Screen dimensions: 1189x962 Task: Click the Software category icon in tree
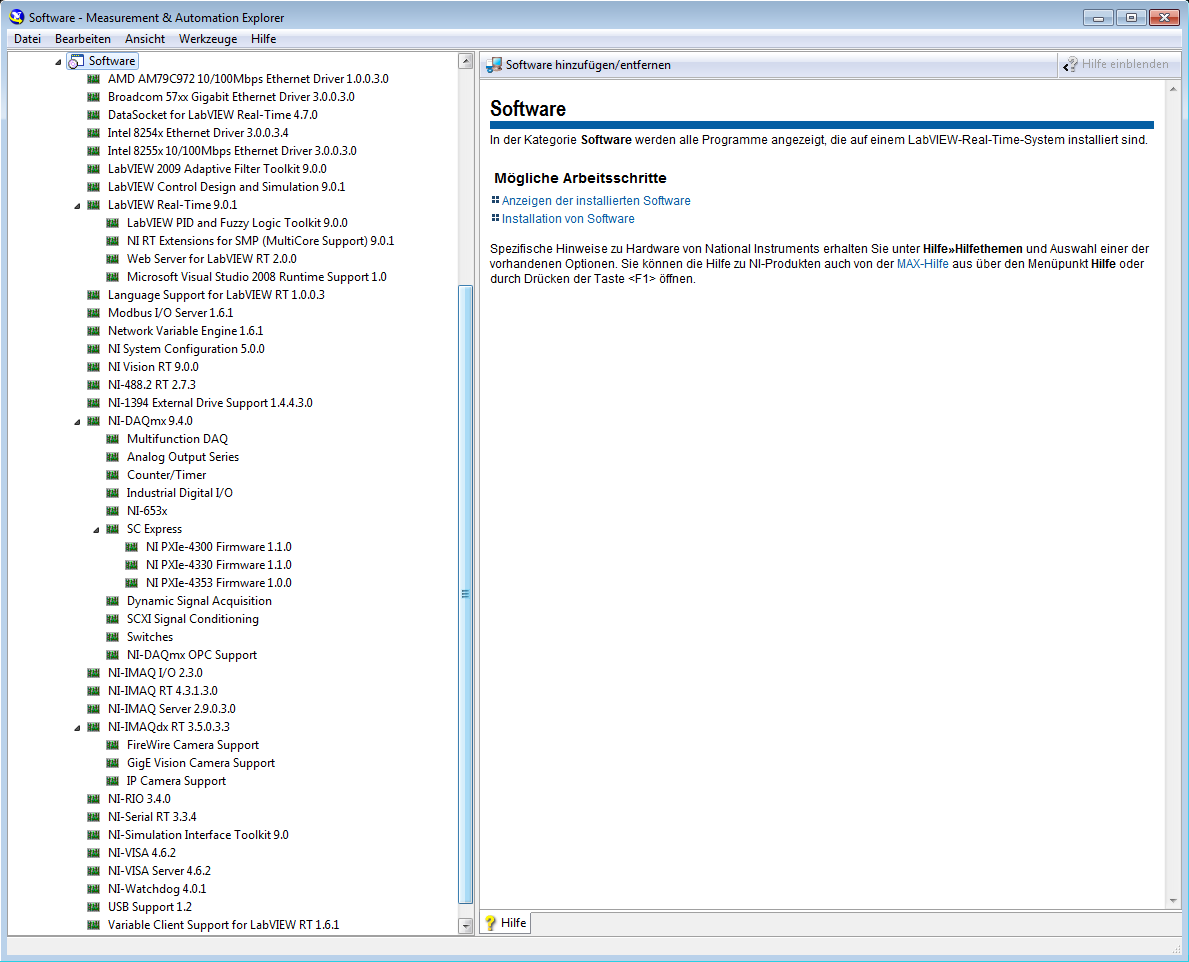click(x=76, y=61)
